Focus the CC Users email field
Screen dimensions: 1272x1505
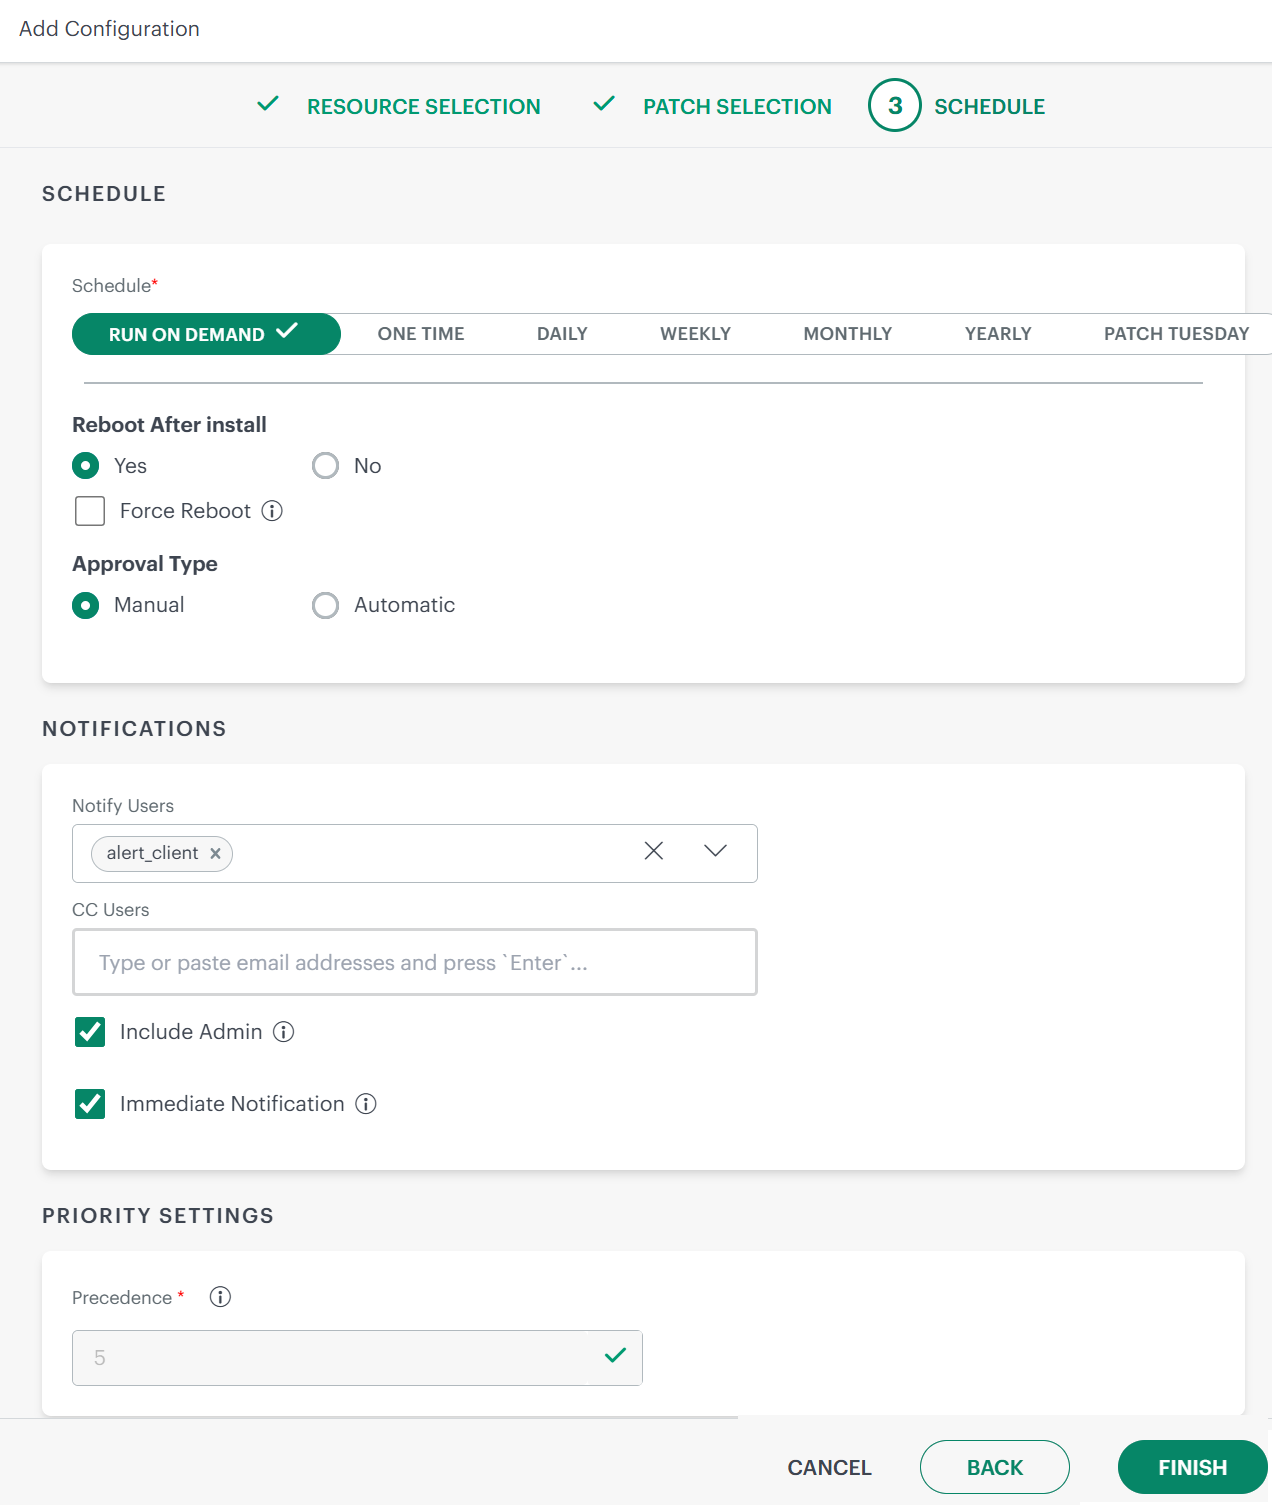coord(415,962)
